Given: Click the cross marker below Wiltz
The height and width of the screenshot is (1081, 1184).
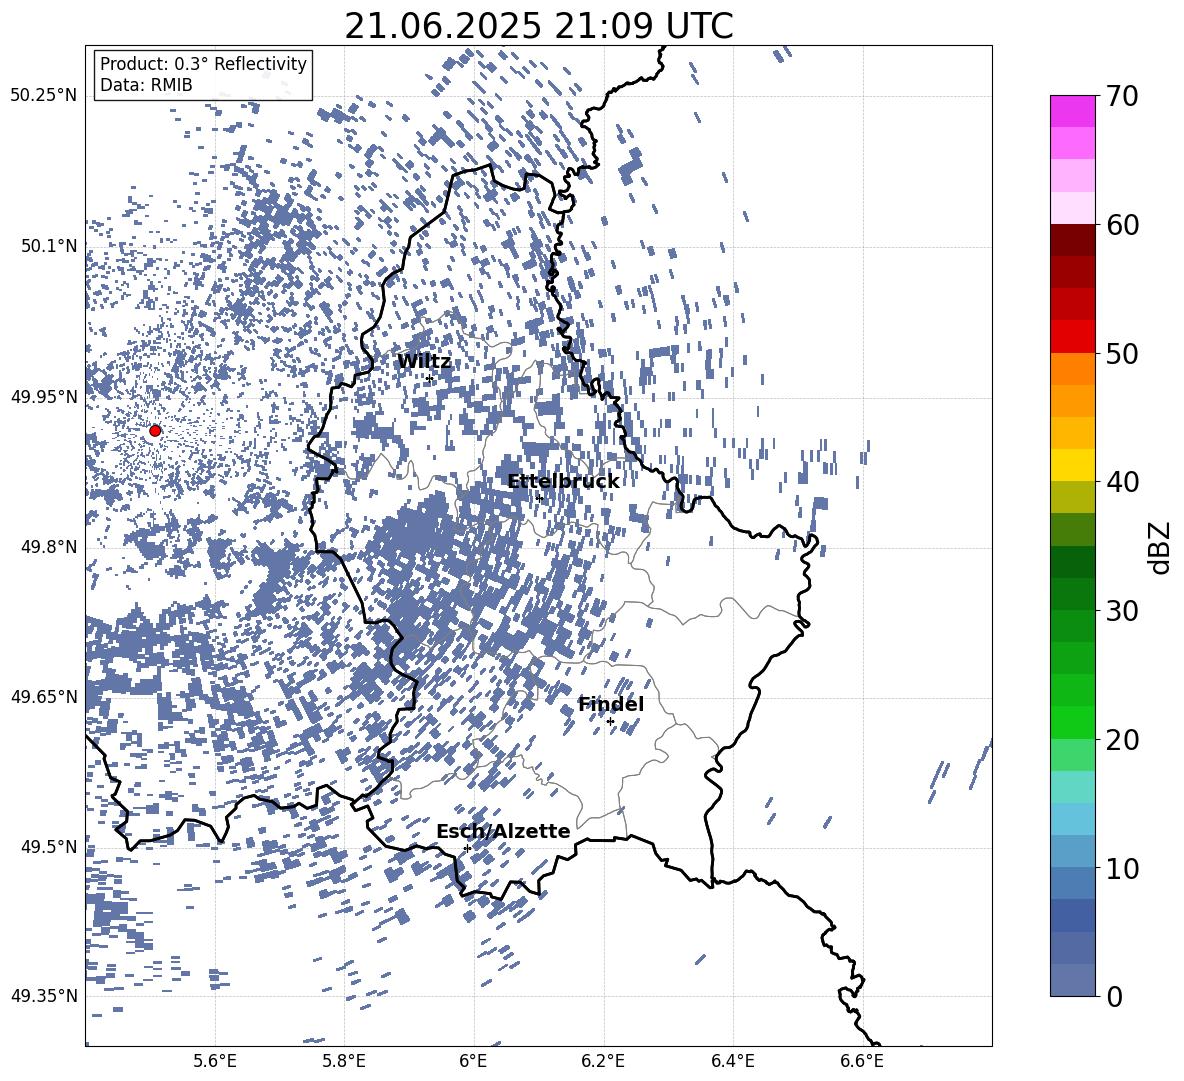Looking at the screenshot, I should click(x=430, y=379).
